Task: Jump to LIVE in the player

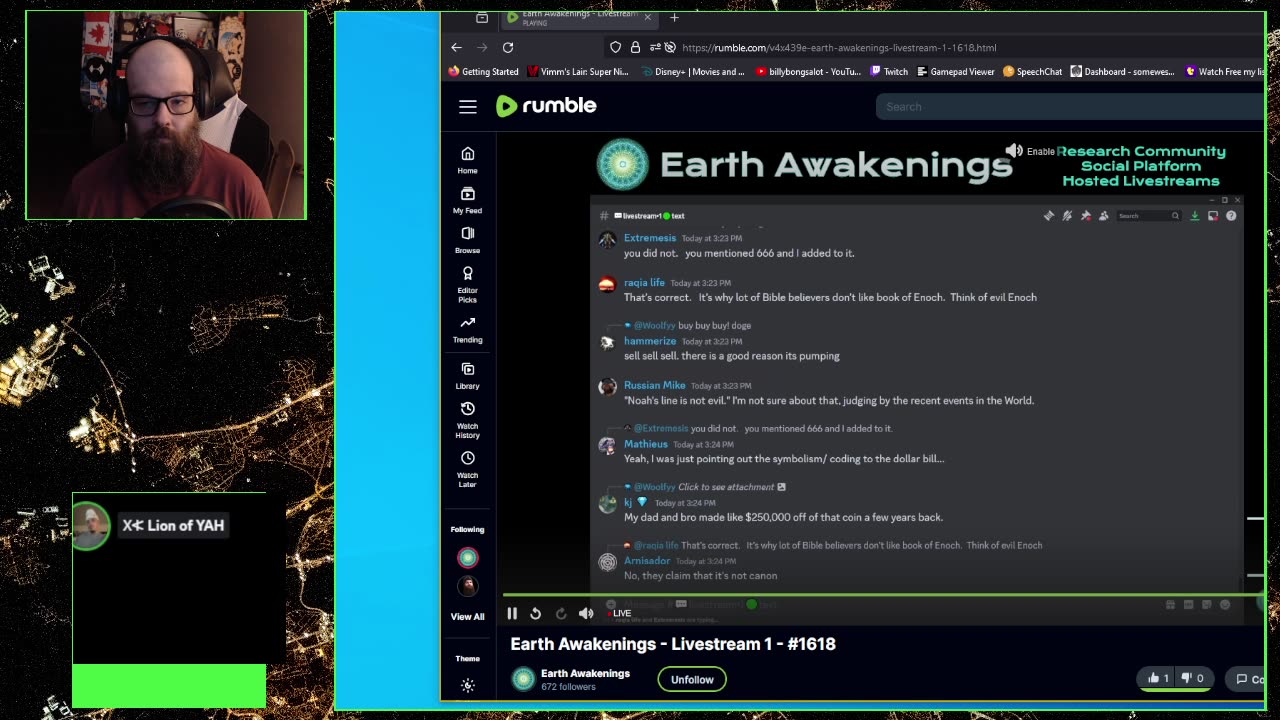Action: coord(620,613)
